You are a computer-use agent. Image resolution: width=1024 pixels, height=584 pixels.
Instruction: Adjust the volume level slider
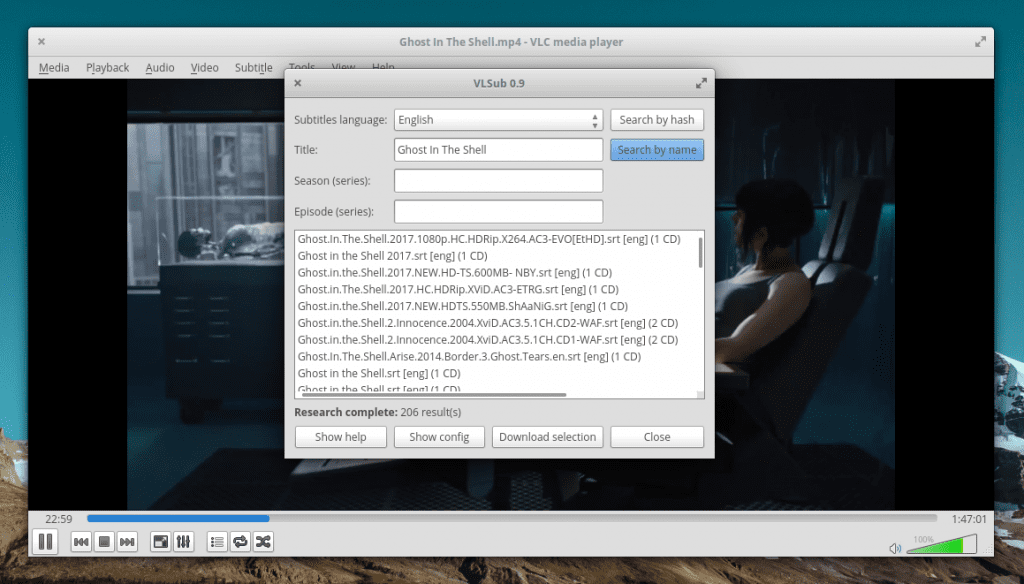pos(940,546)
